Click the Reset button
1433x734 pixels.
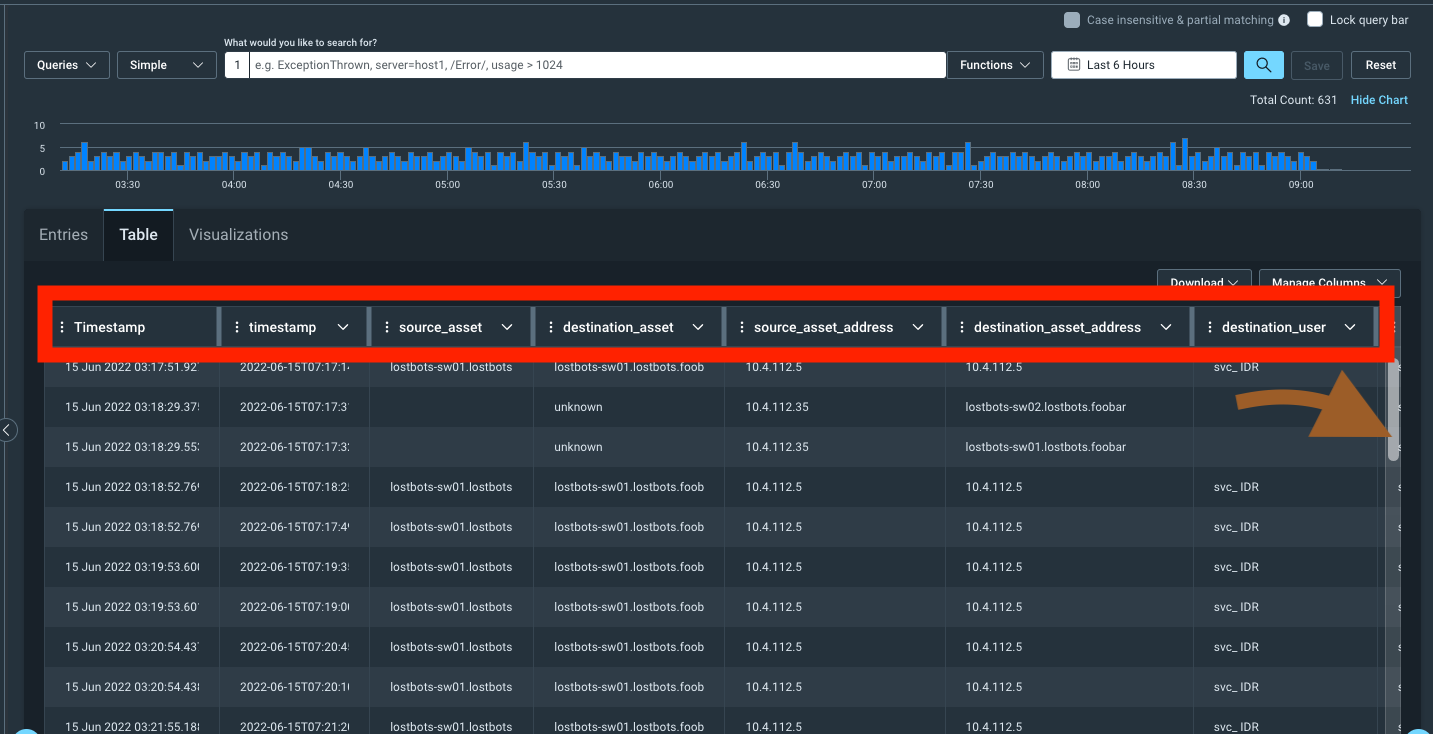[x=1381, y=65]
